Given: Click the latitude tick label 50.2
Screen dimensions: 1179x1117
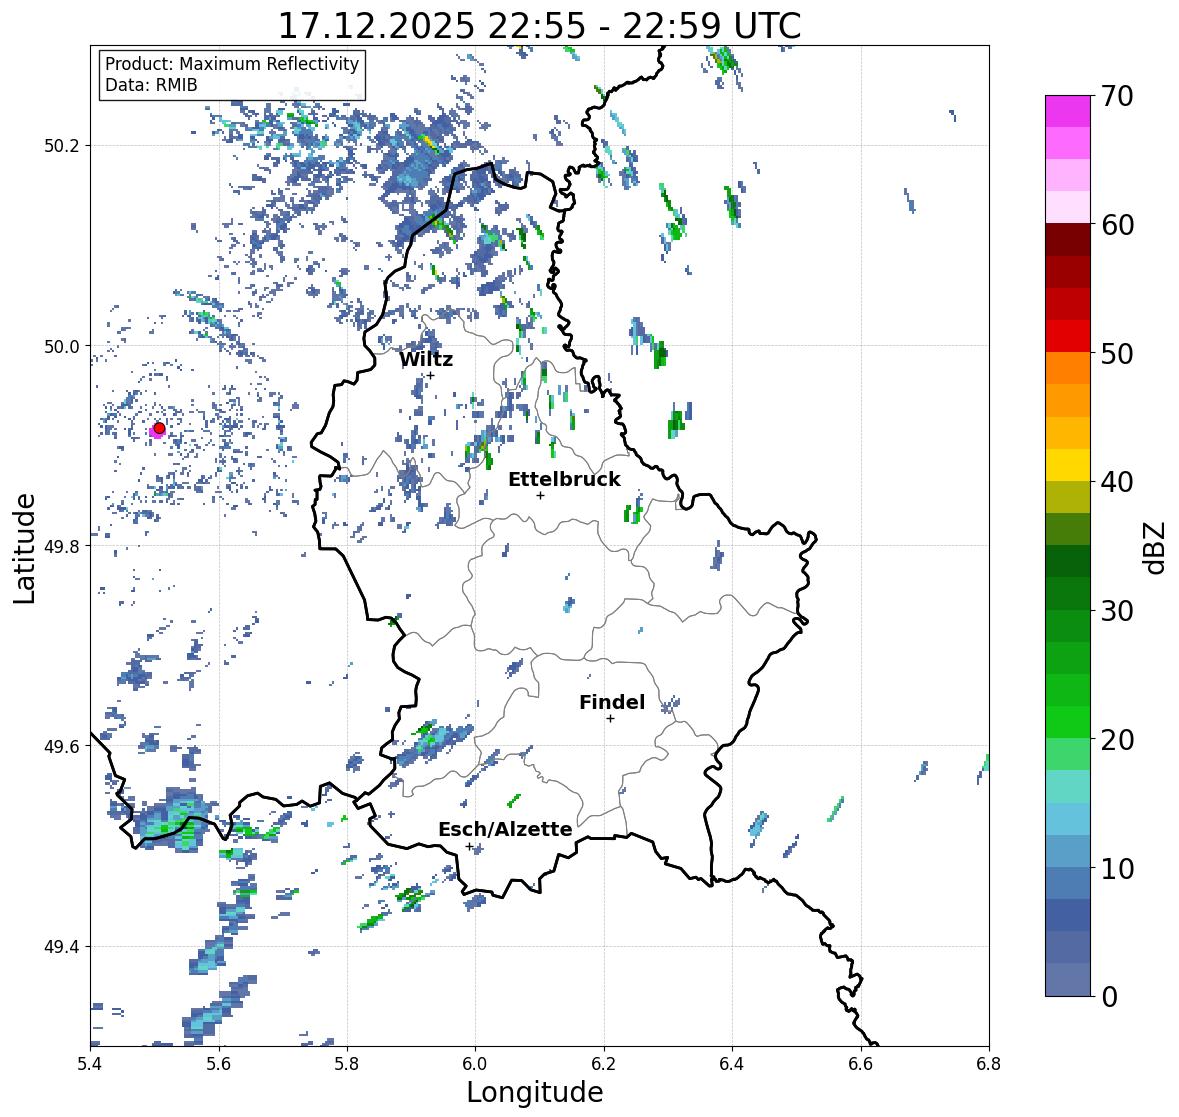Looking at the screenshot, I should [x=62, y=146].
